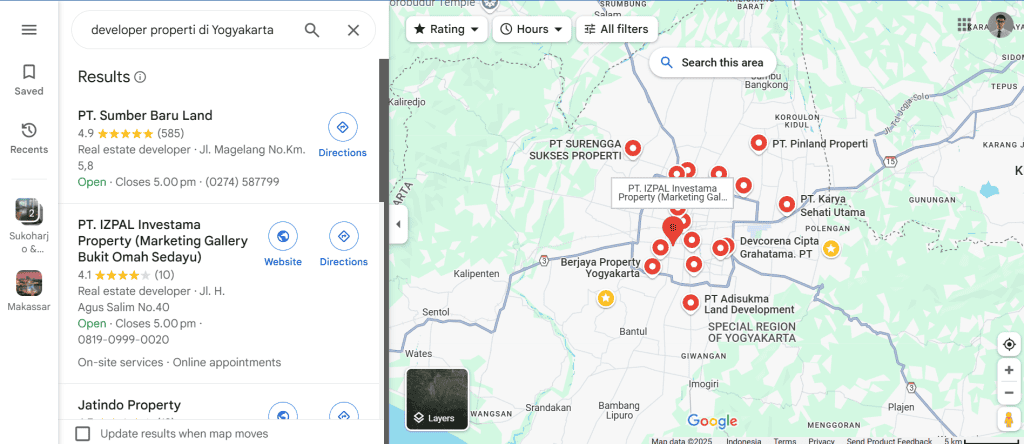Screen dimensions: 1024x444
Task: Click Search this area button
Action: point(712,63)
